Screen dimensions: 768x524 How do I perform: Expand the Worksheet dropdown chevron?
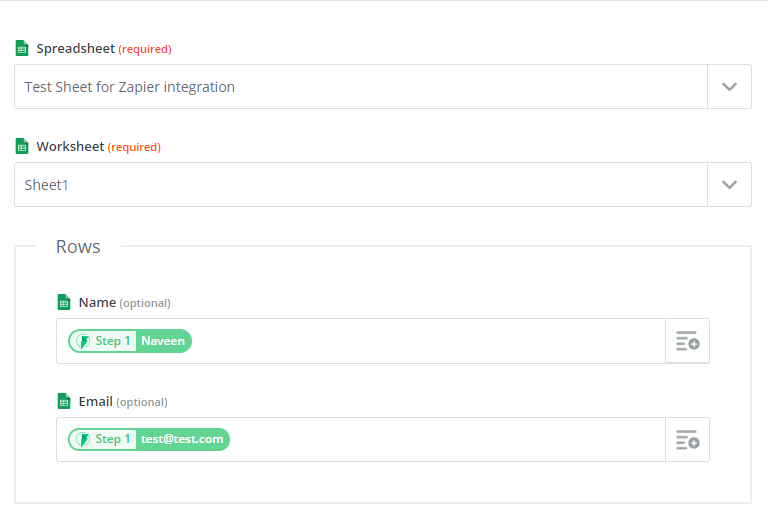pyautogui.click(x=729, y=185)
